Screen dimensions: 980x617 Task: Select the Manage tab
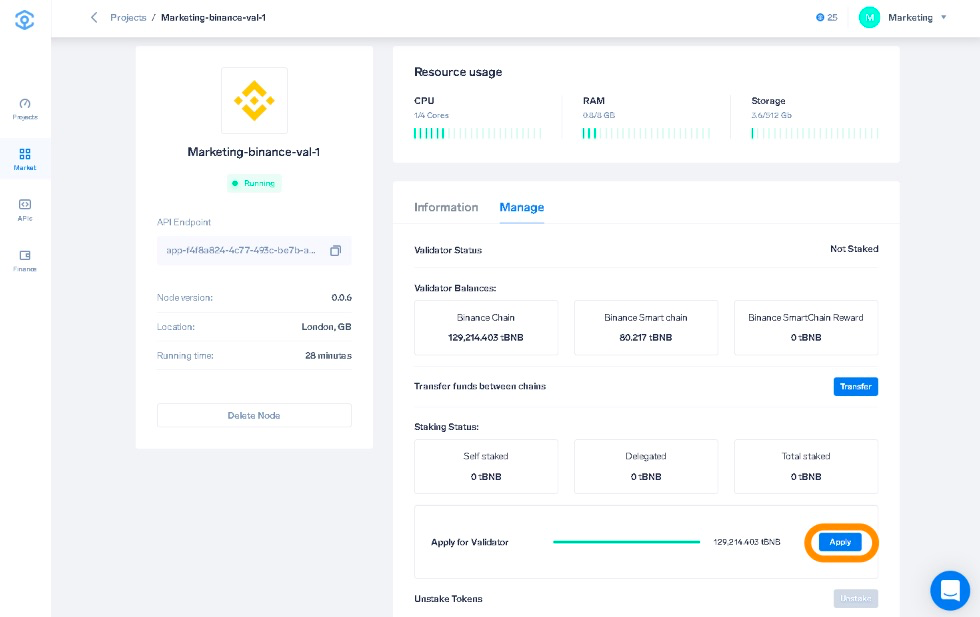(522, 207)
